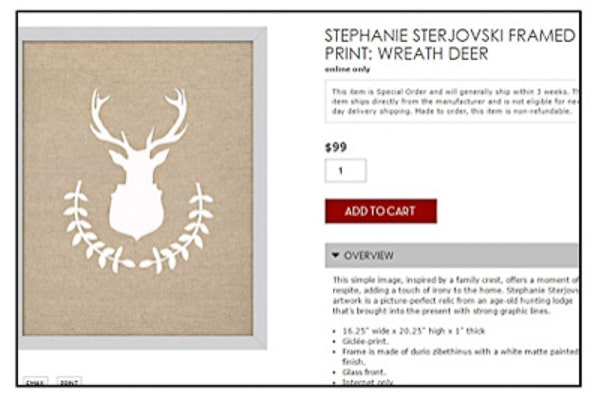Select the OVERVIEW header label
Image resolution: width=600 pixels, height=400 pixels.
tap(368, 255)
